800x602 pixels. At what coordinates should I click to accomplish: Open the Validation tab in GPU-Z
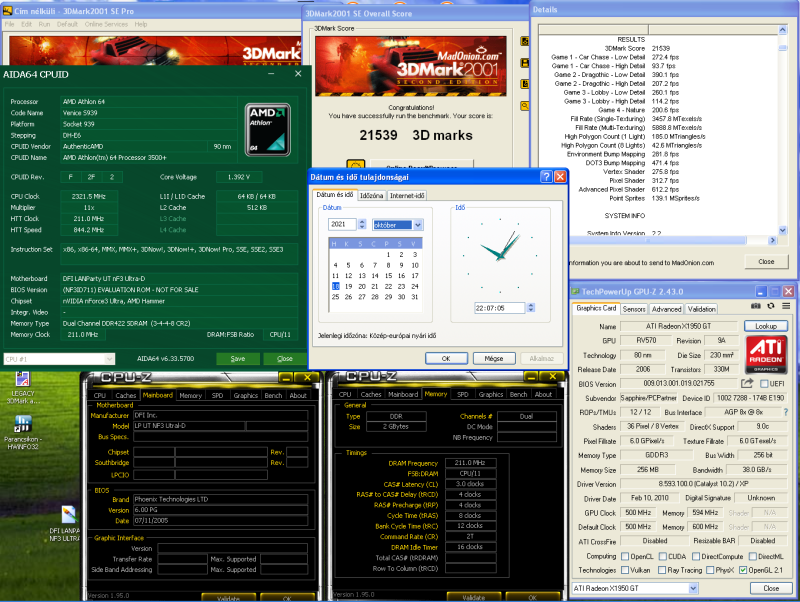(702, 309)
